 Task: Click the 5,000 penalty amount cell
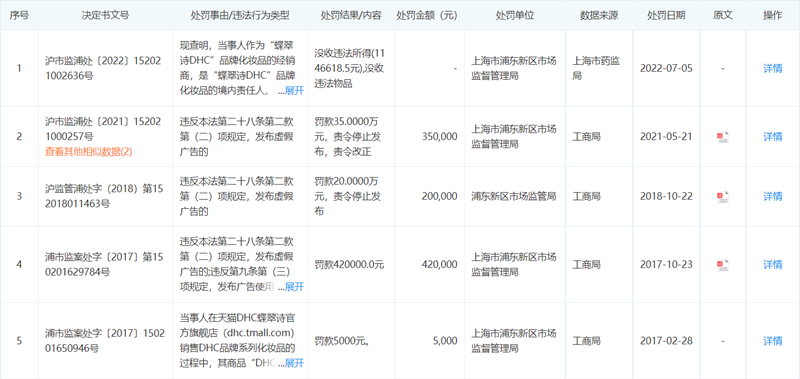[x=445, y=341]
